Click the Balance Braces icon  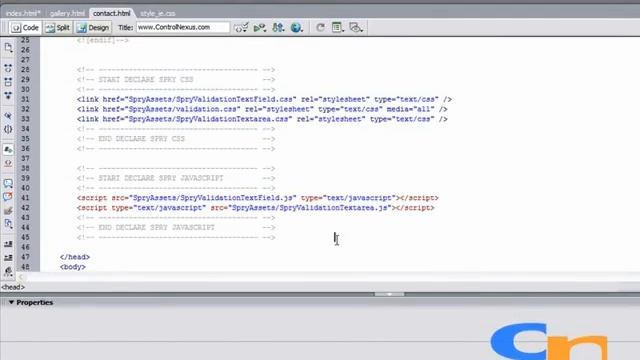coord(8,129)
